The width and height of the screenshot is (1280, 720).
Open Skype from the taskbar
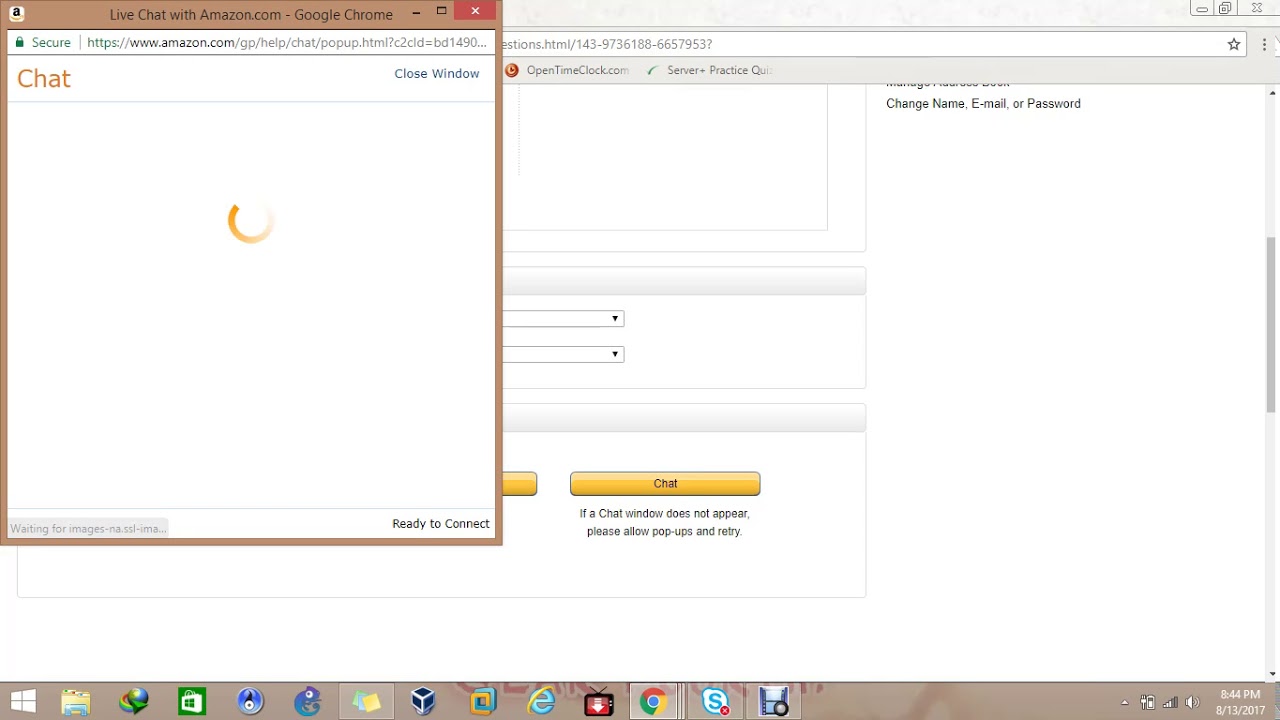[714, 702]
